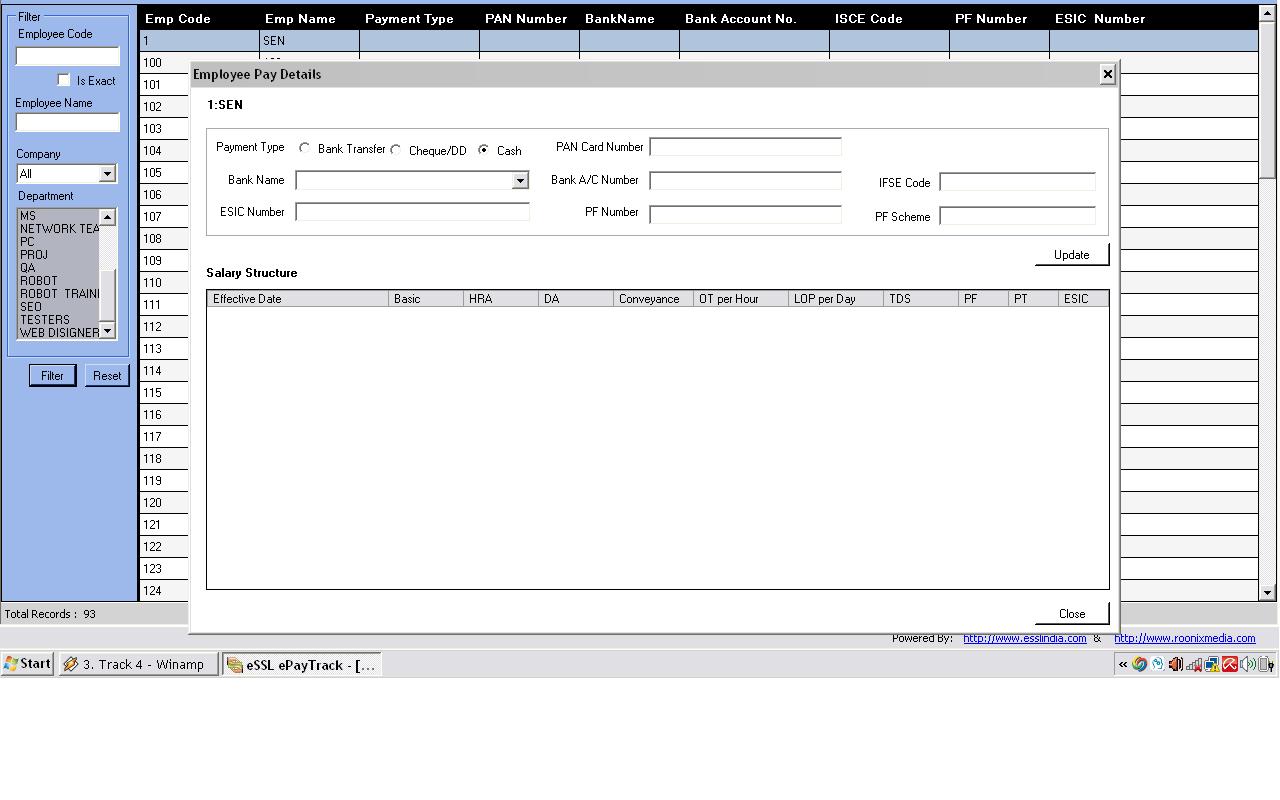Click the Update button
The image size is (1280, 800).
tap(1071, 255)
